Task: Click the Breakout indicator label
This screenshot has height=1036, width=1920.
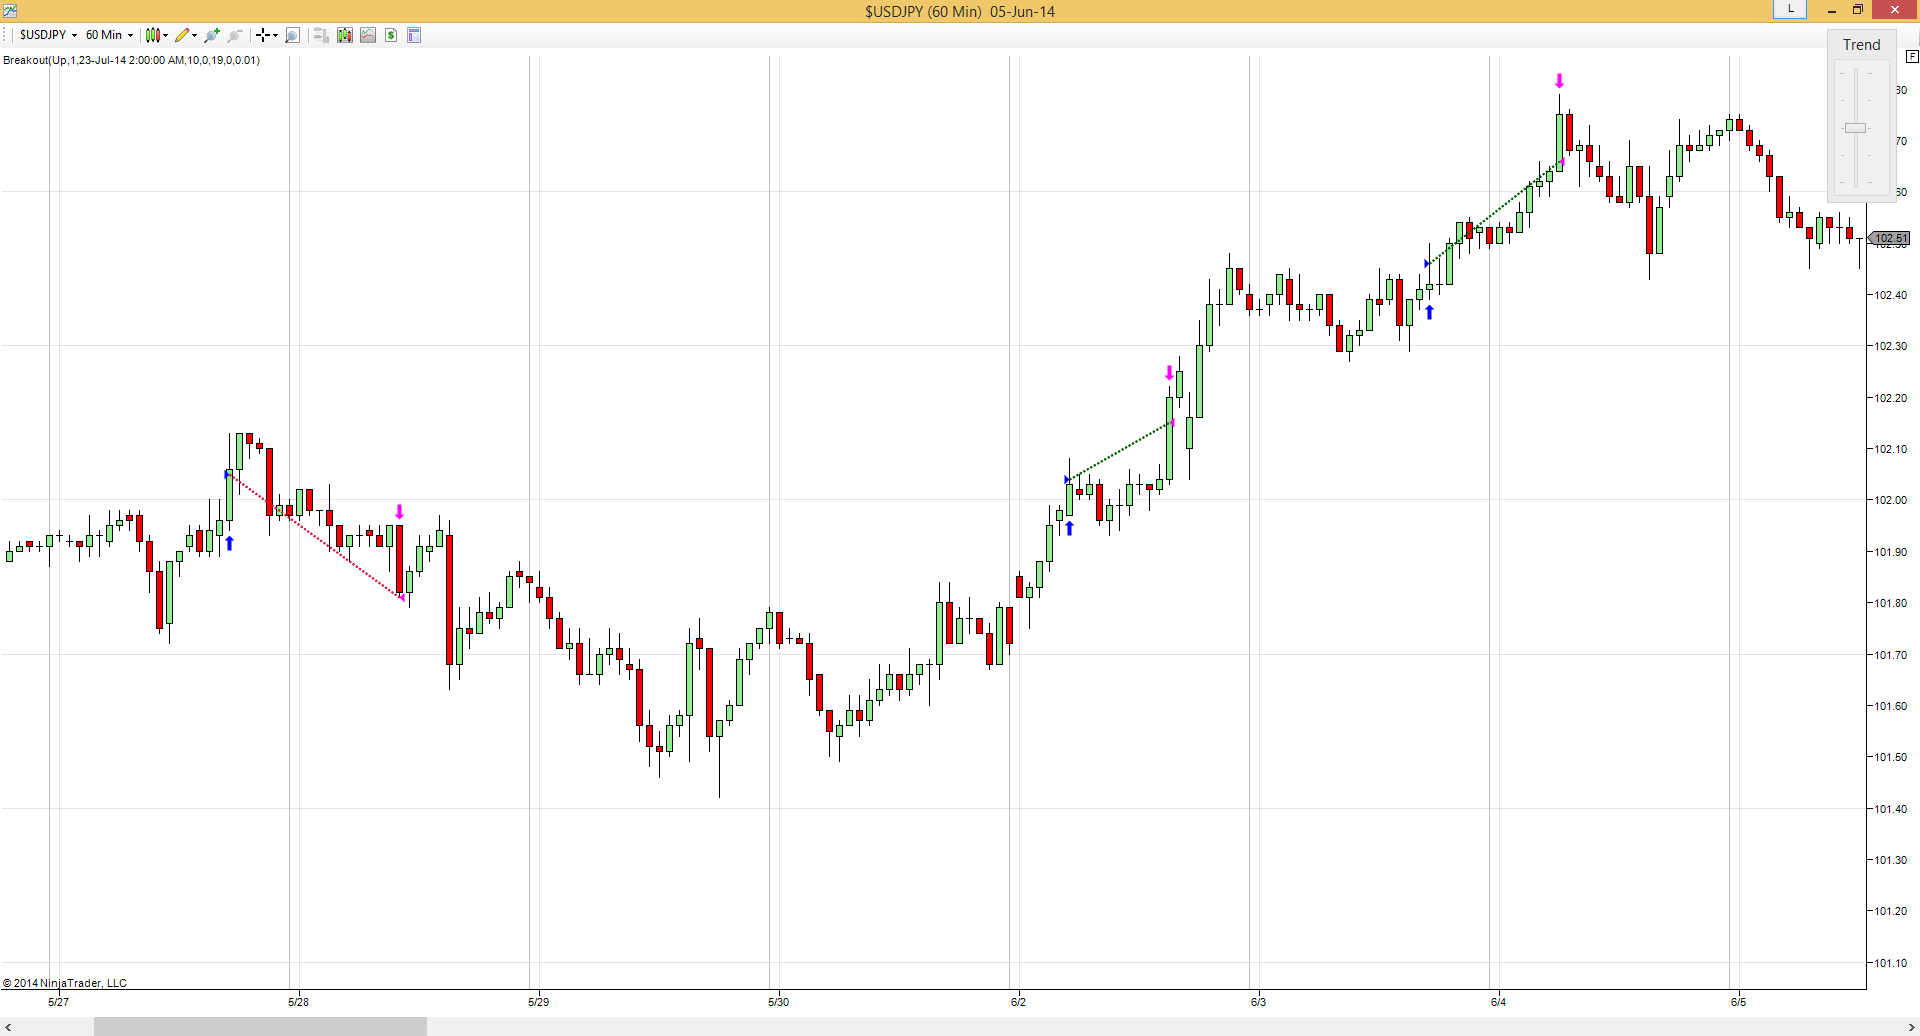Action: (x=131, y=60)
